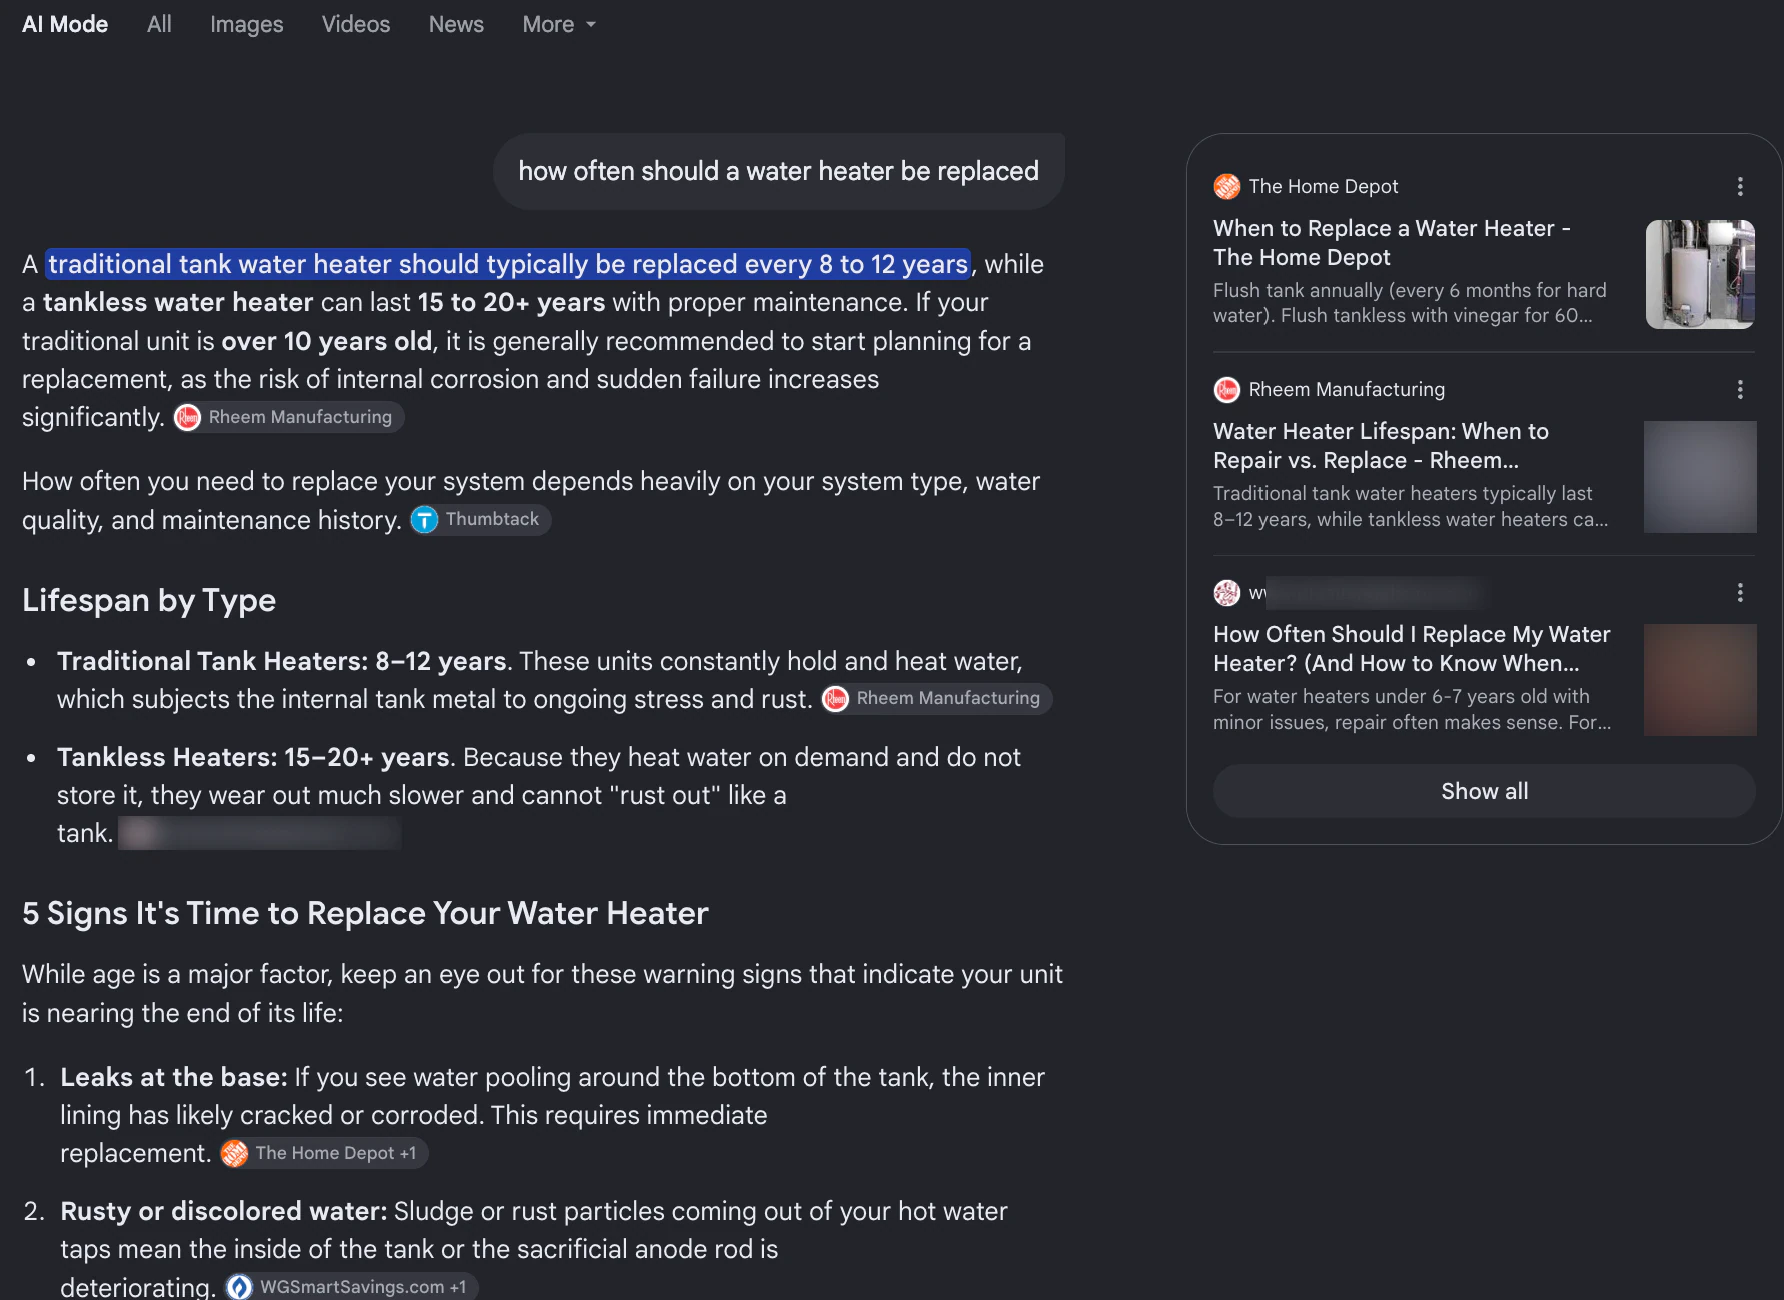Click highlighted text about 8 to 12 years

(508, 264)
